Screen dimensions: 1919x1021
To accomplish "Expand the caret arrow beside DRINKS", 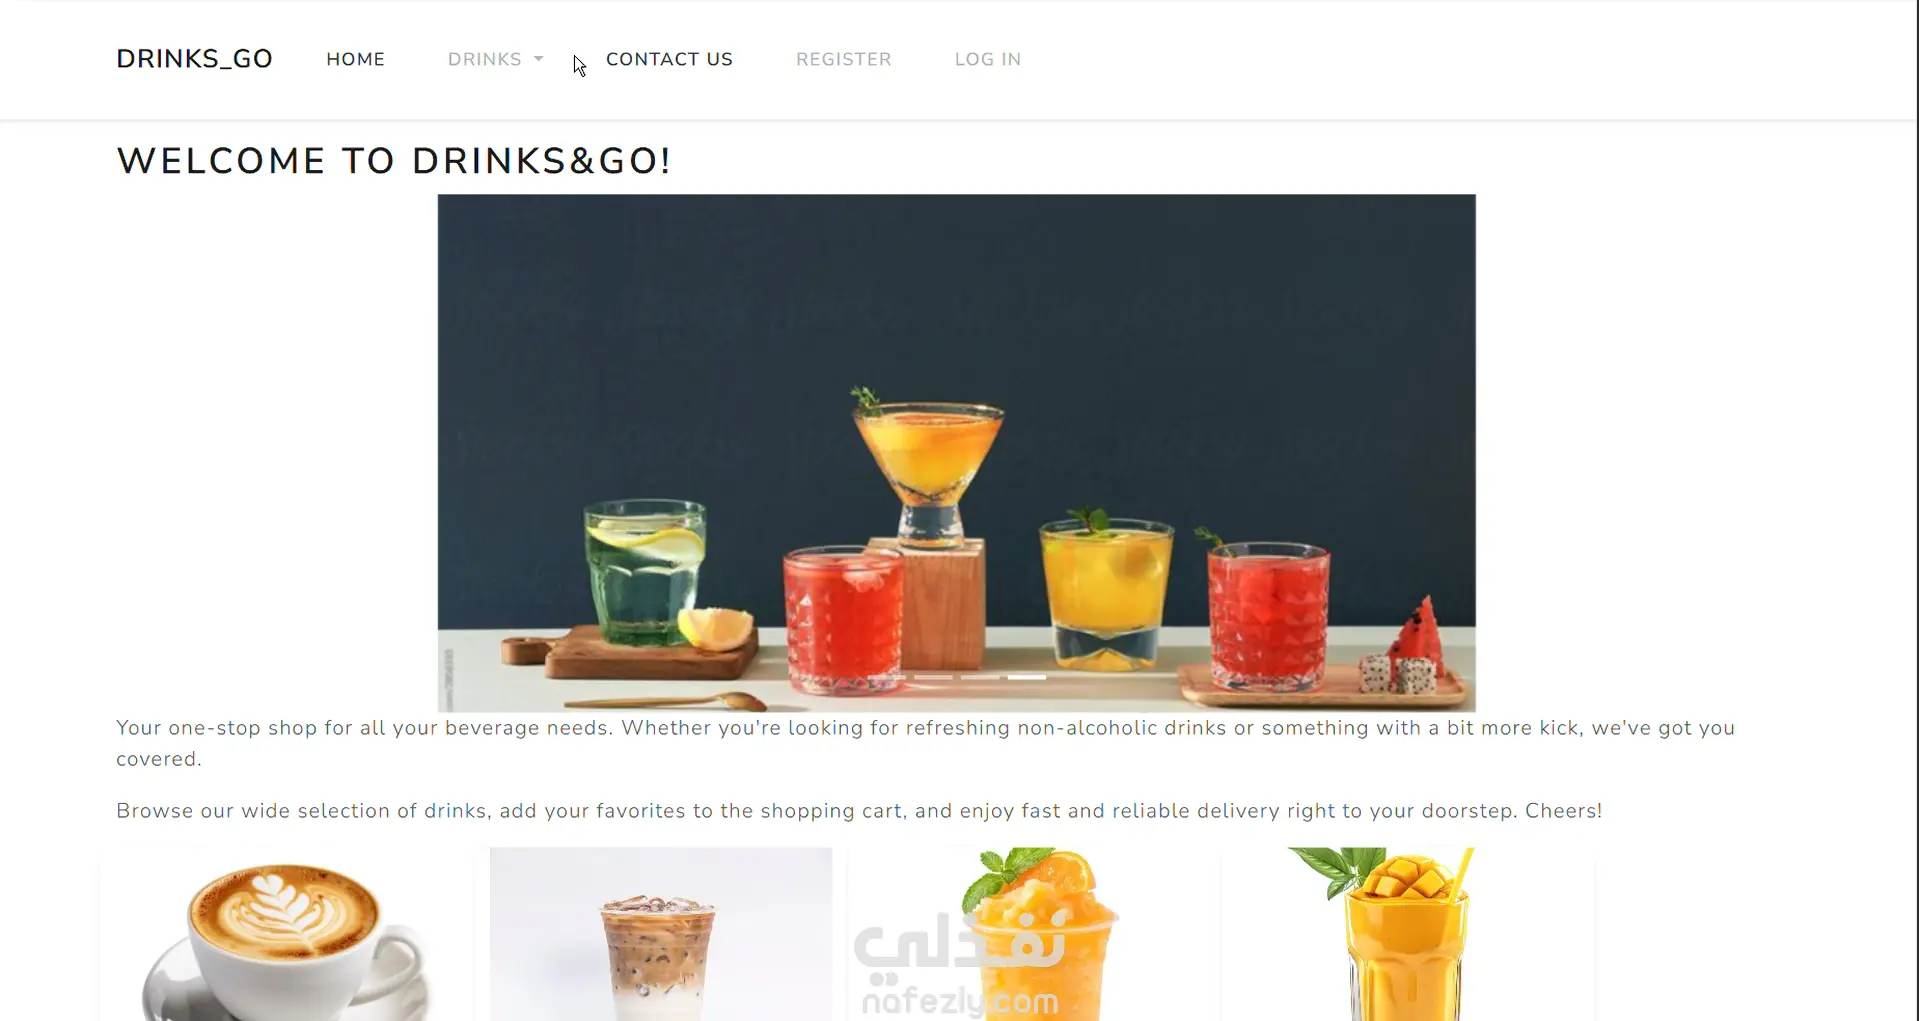I will point(539,59).
